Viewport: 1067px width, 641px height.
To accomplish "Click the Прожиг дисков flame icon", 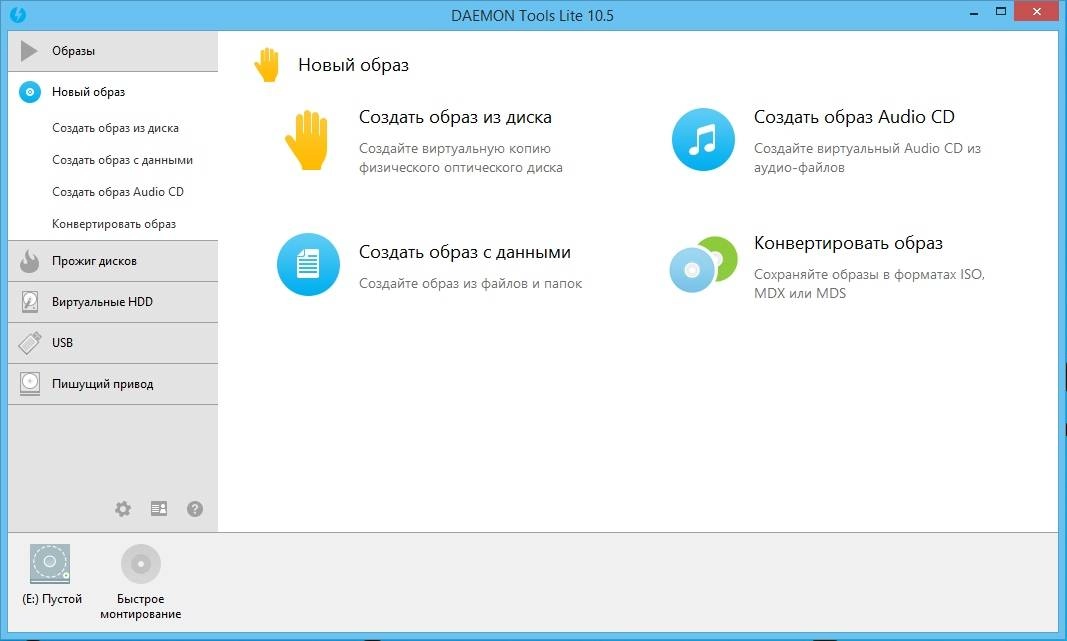I will coord(29,261).
